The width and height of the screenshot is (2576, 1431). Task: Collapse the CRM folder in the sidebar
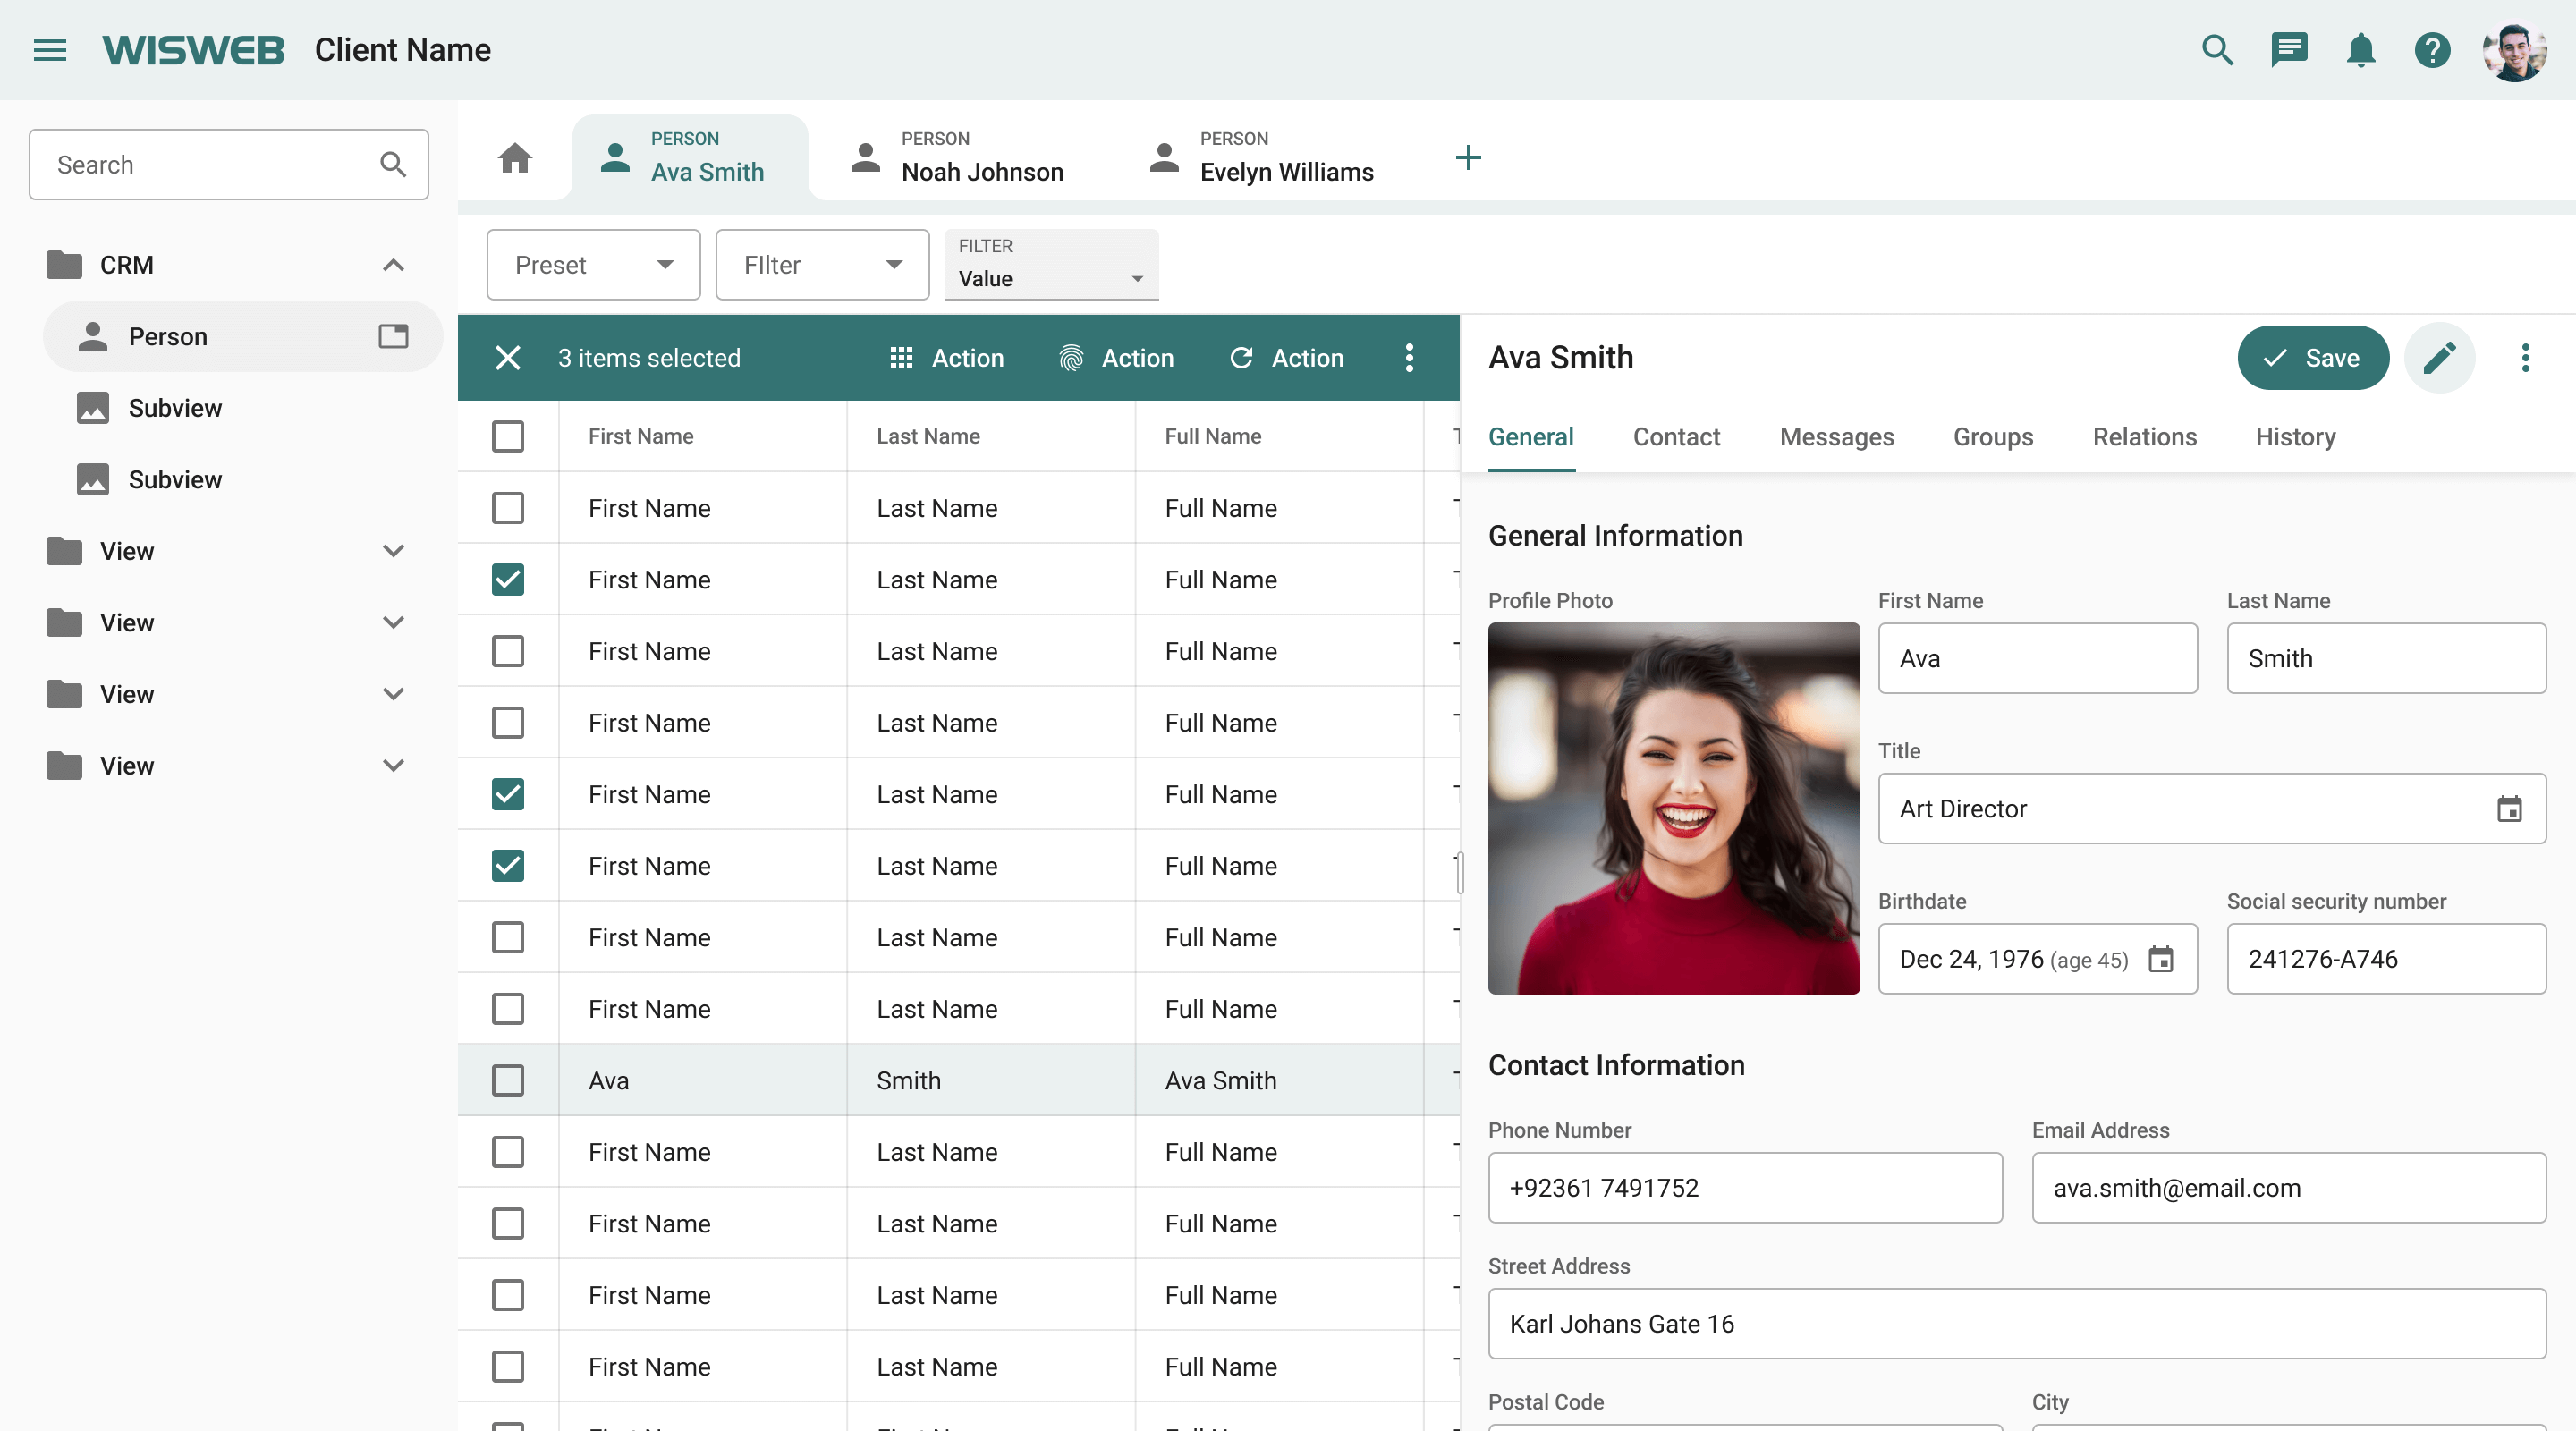[x=393, y=264]
